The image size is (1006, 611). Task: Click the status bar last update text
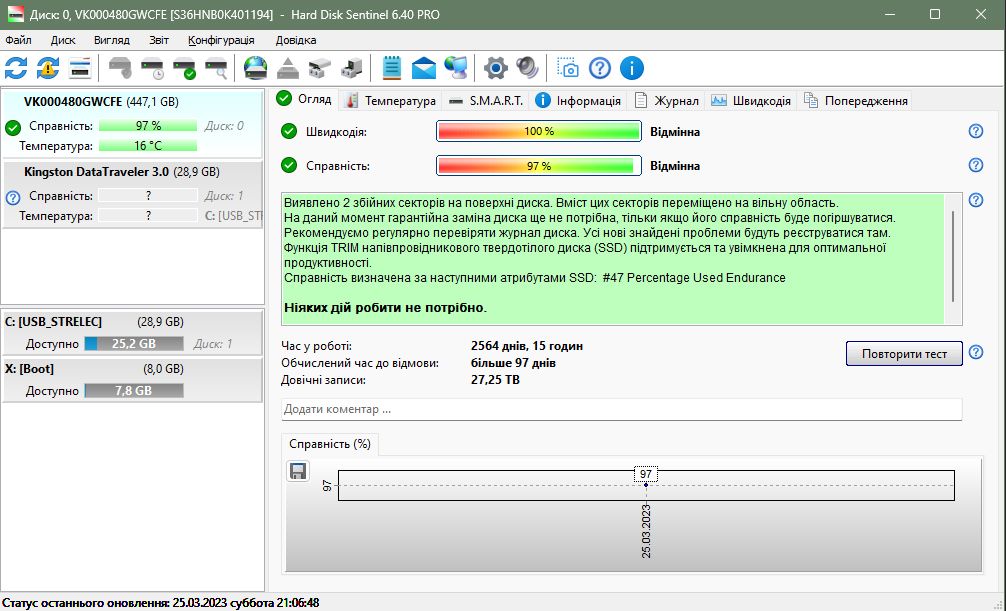click(160, 603)
